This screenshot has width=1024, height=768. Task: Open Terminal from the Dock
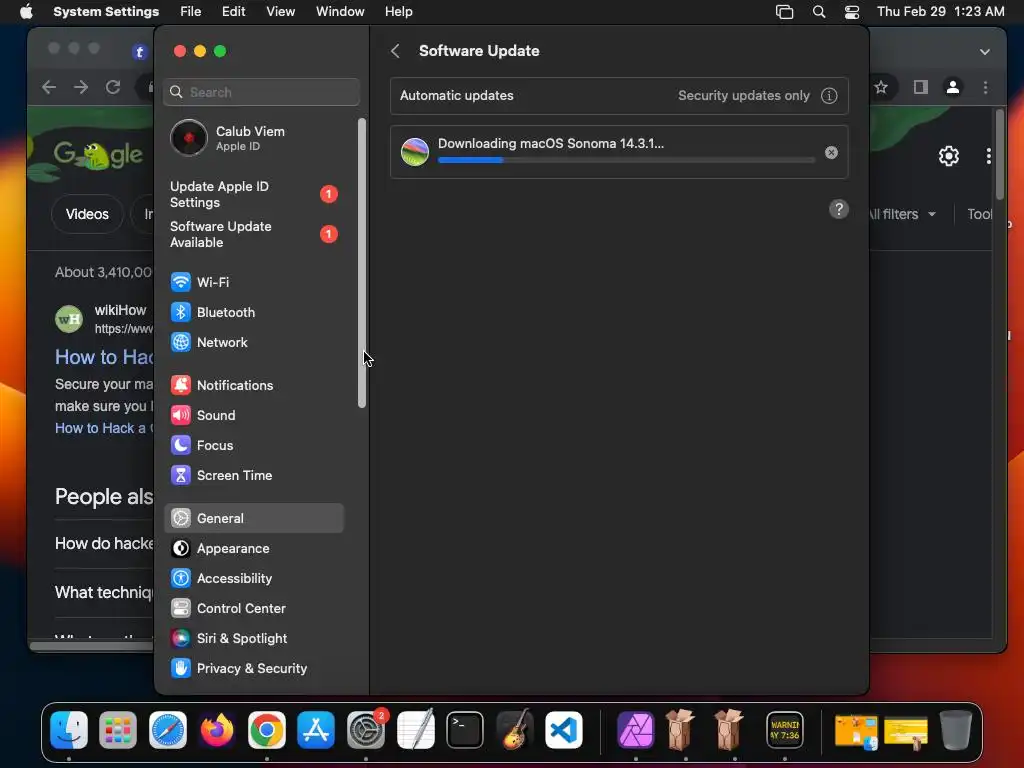point(465,730)
